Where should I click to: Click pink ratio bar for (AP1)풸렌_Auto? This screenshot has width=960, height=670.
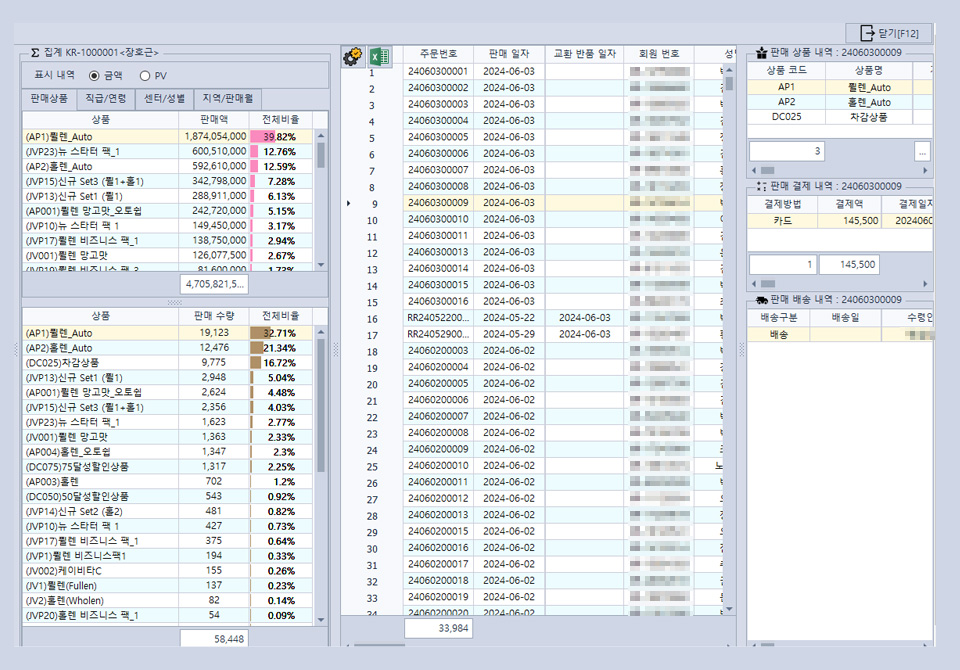click(264, 136)
